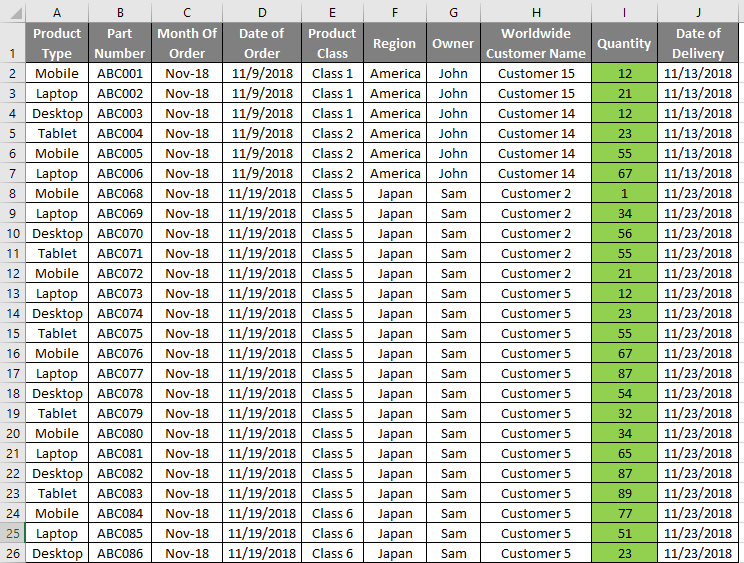
Task: Select Customer 5 in row 13
Action: [536, 294]
